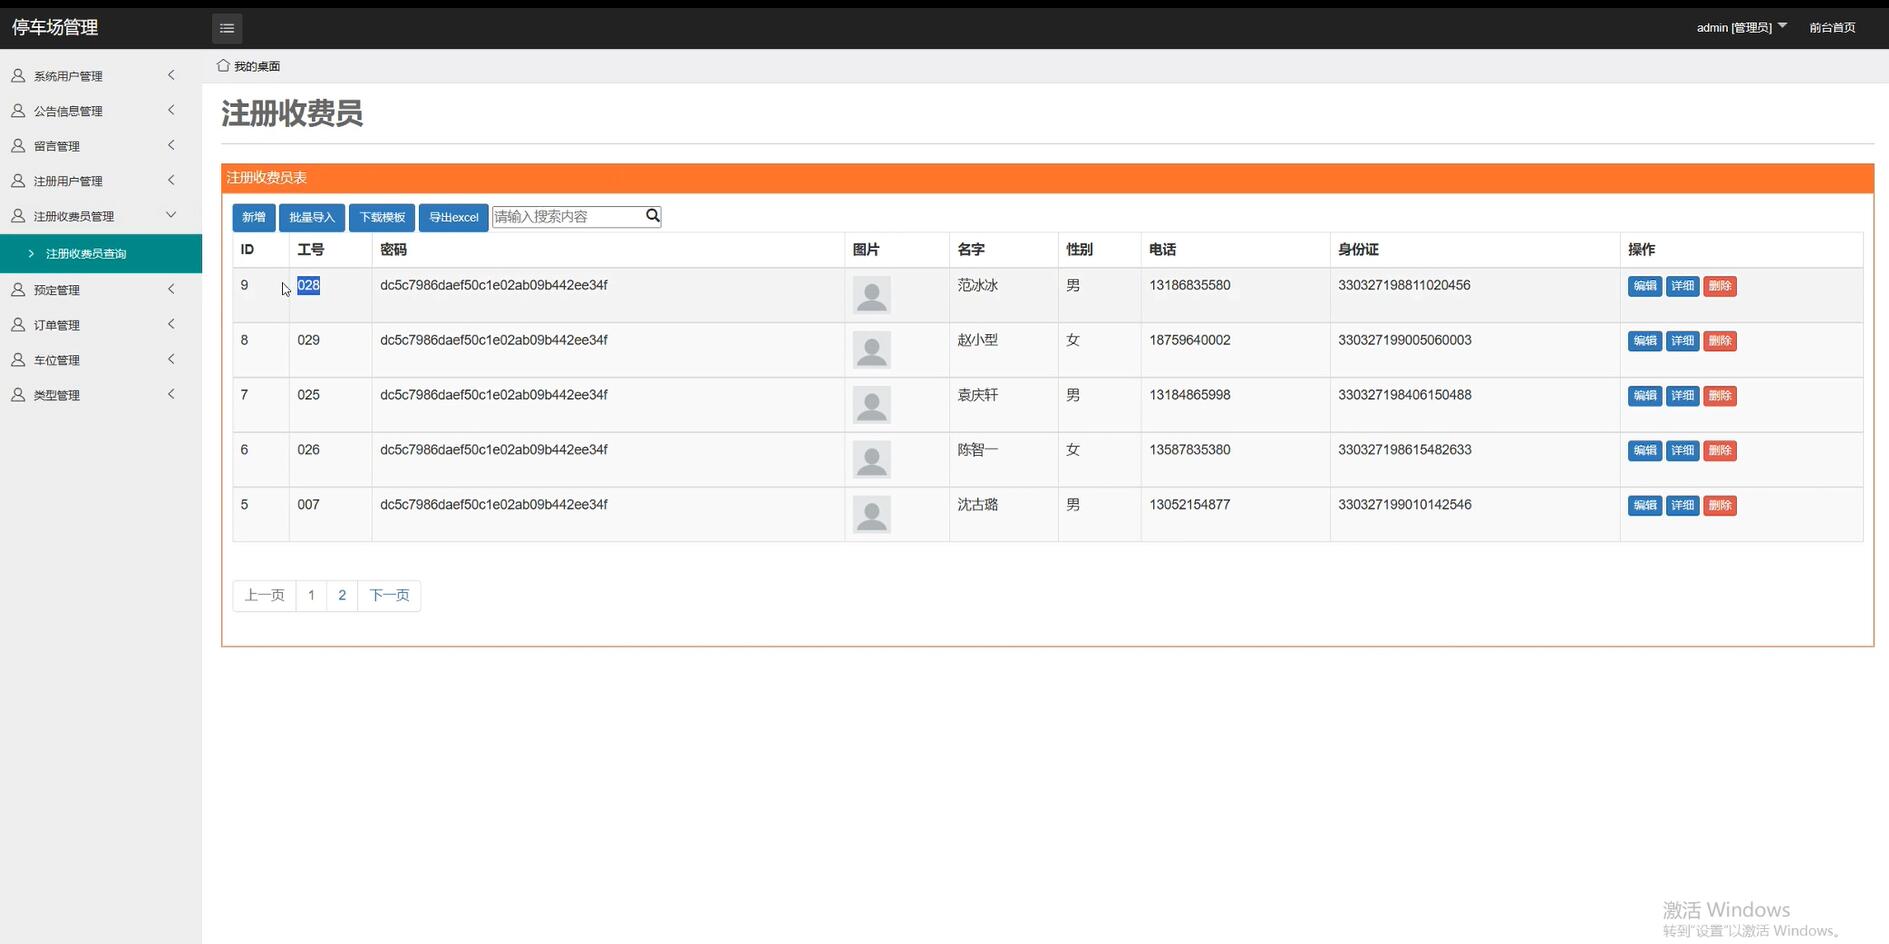The width and height of the screenshot is (1889, 944).
Task: Expand the 公告信息管理 chevron
Action: pyautogui.click(x=171, y=110)
